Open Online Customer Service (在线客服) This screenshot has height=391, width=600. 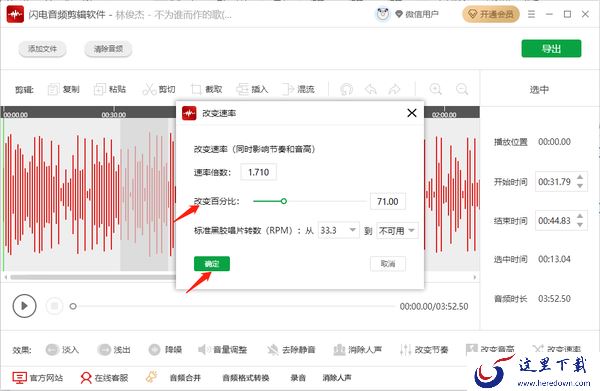[x=104, y=378]
